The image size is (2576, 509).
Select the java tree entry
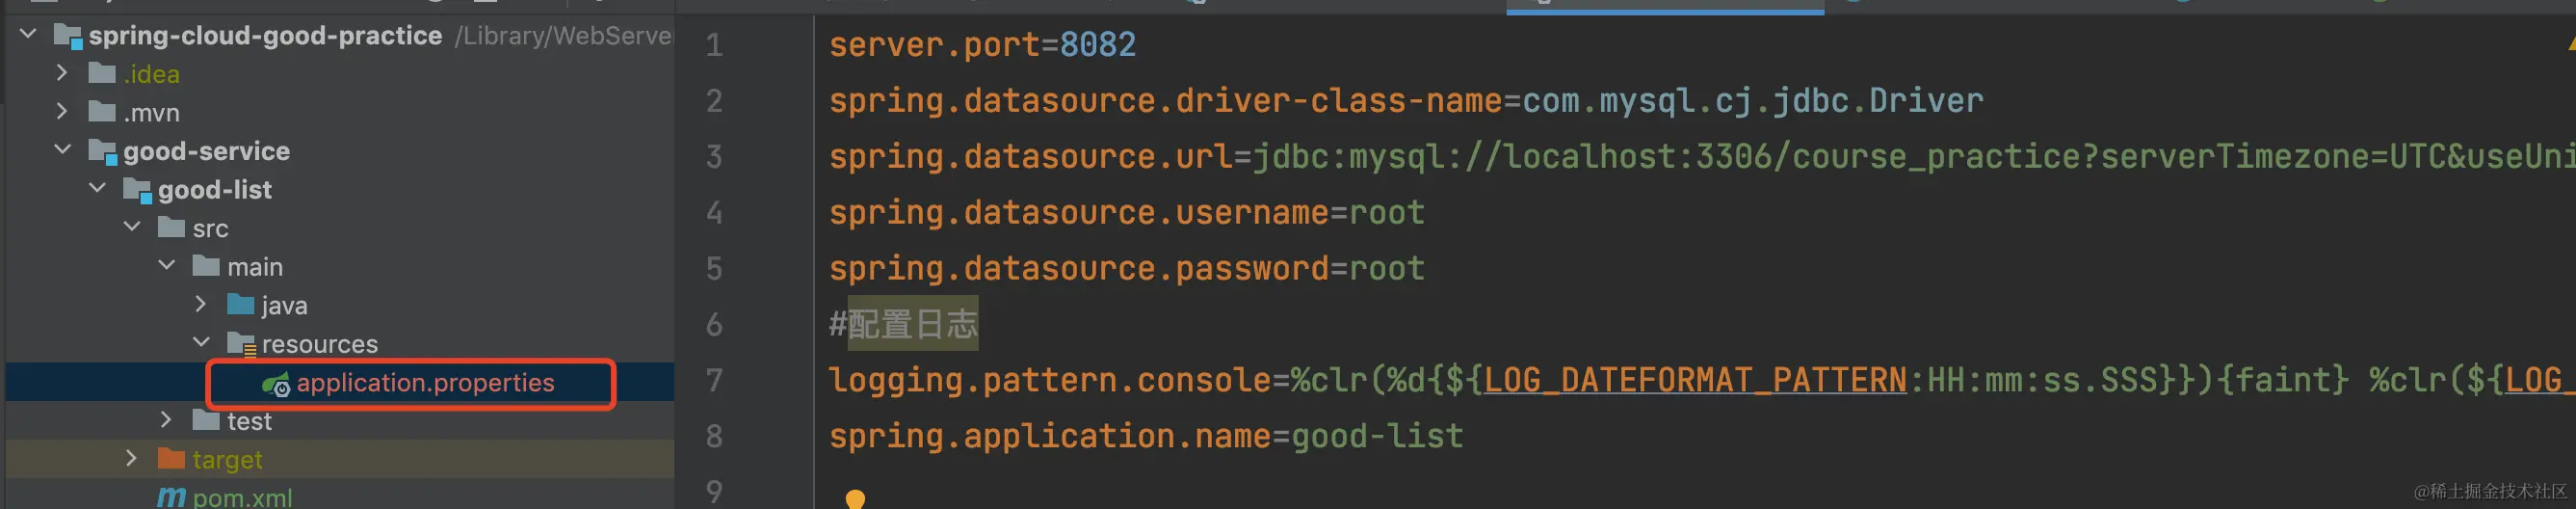click(x=284, y=305)
